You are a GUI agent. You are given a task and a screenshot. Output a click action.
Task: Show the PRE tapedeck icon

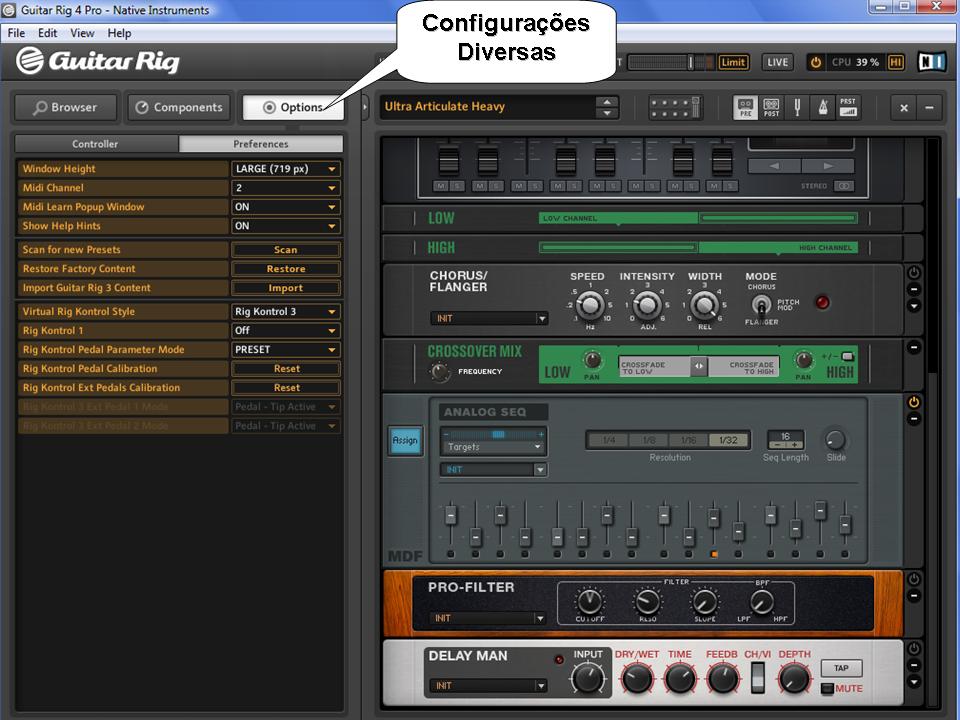coord(745,108)
